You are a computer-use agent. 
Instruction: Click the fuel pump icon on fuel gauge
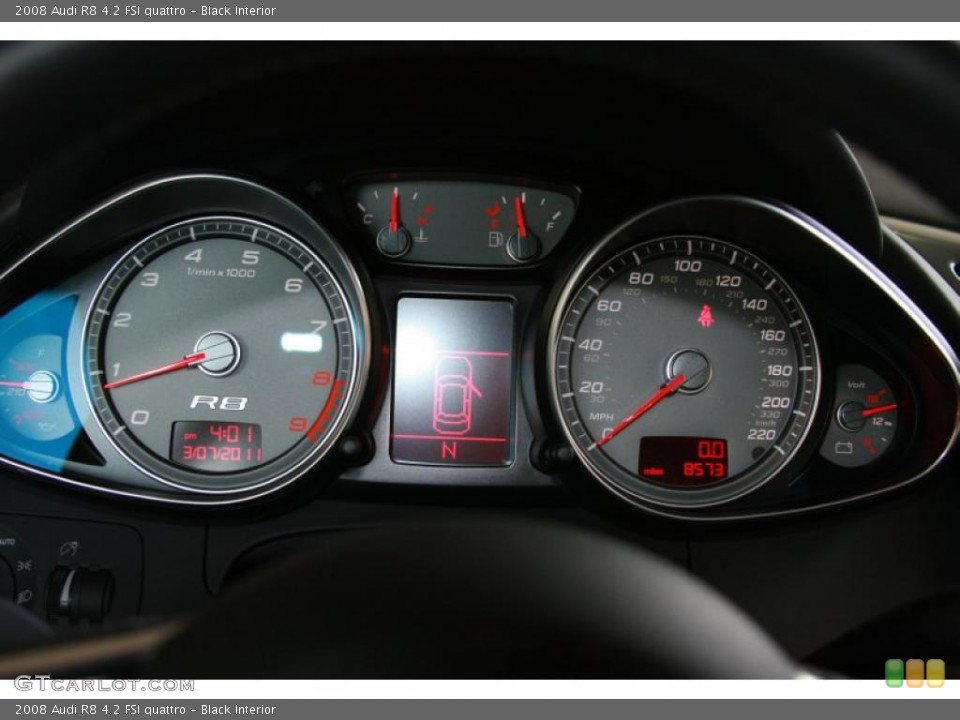[x=495, y=238]
